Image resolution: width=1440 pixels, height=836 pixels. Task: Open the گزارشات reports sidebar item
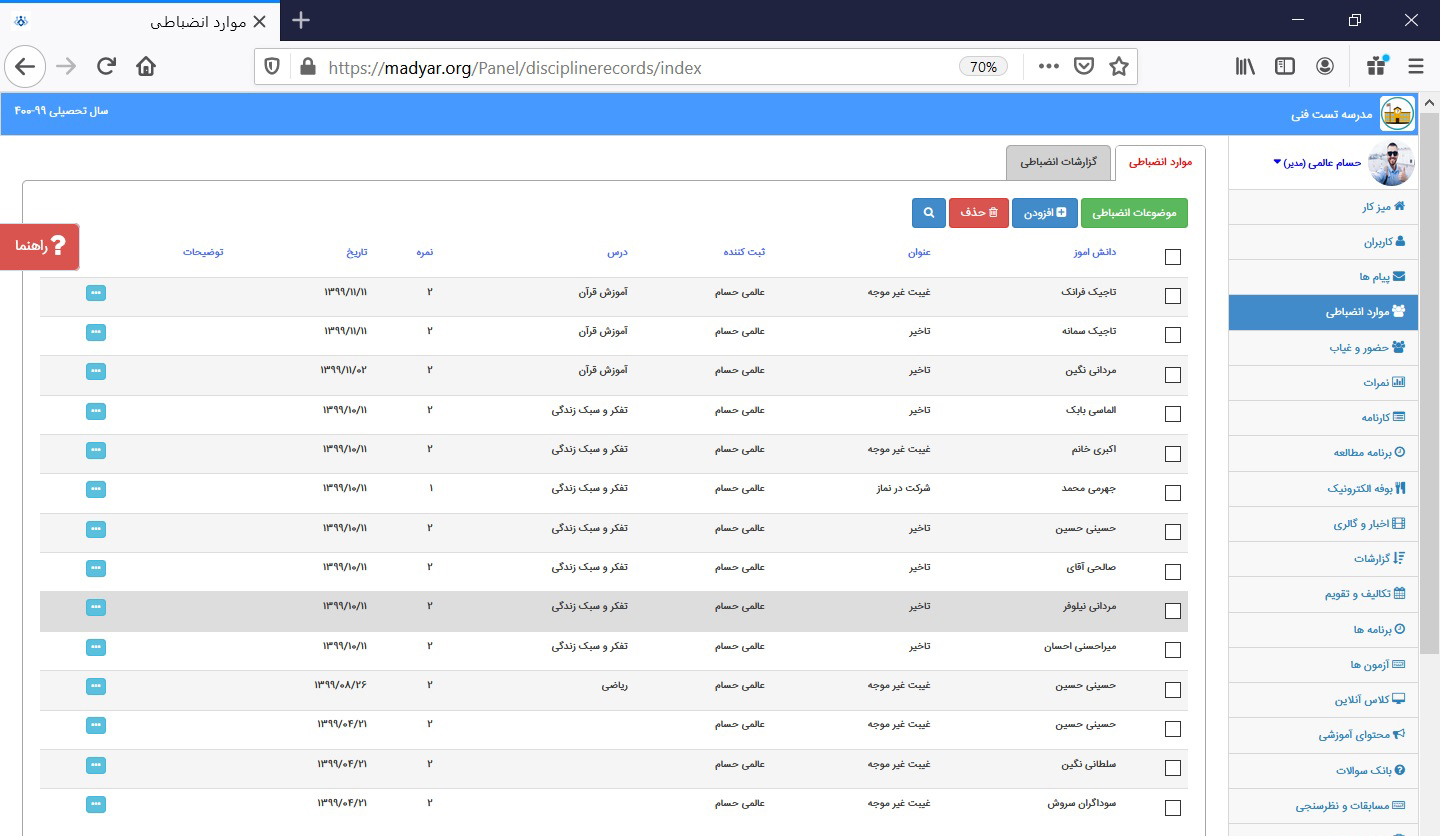tap(1324, 559)
